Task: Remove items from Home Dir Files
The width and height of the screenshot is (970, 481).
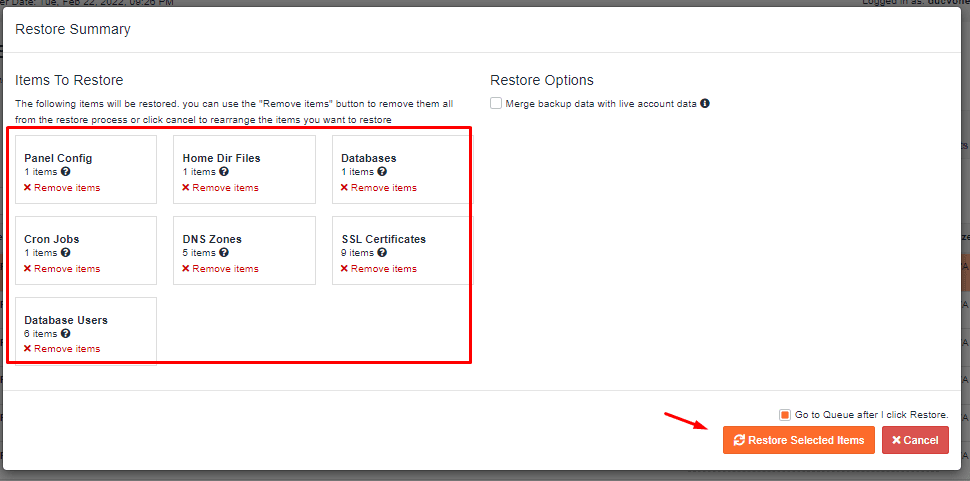Action: tap(220, 188)
